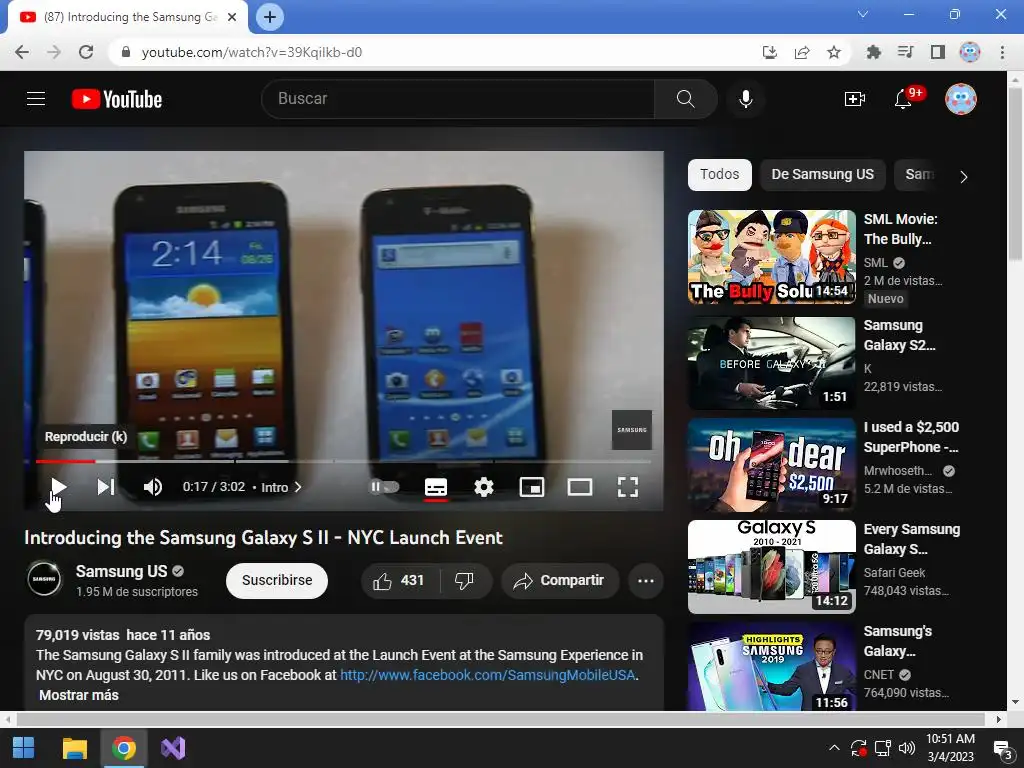Click the Suscribirse button
Viewport: 1024px width, 768px height.
[x=277, y=581]
